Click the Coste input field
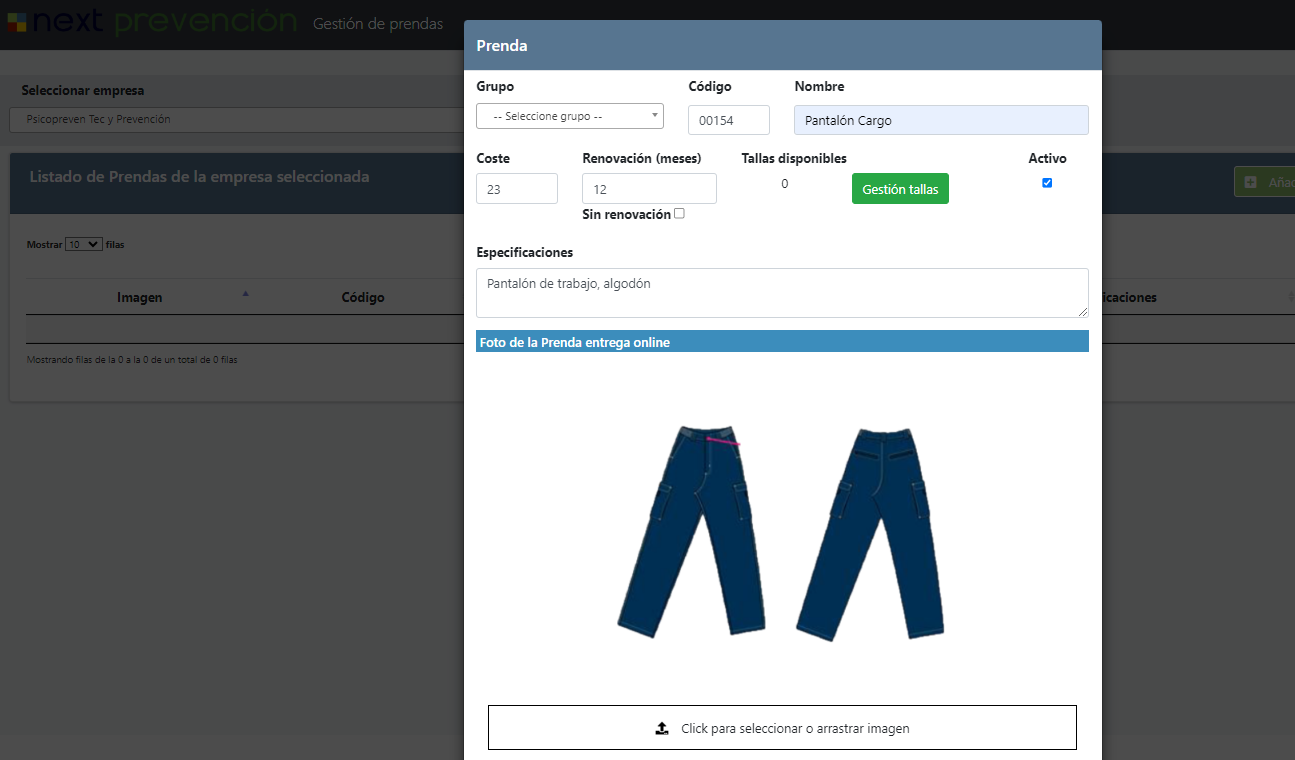The width and height of the screenshot is (1295, 760). [x=517, y=188]
